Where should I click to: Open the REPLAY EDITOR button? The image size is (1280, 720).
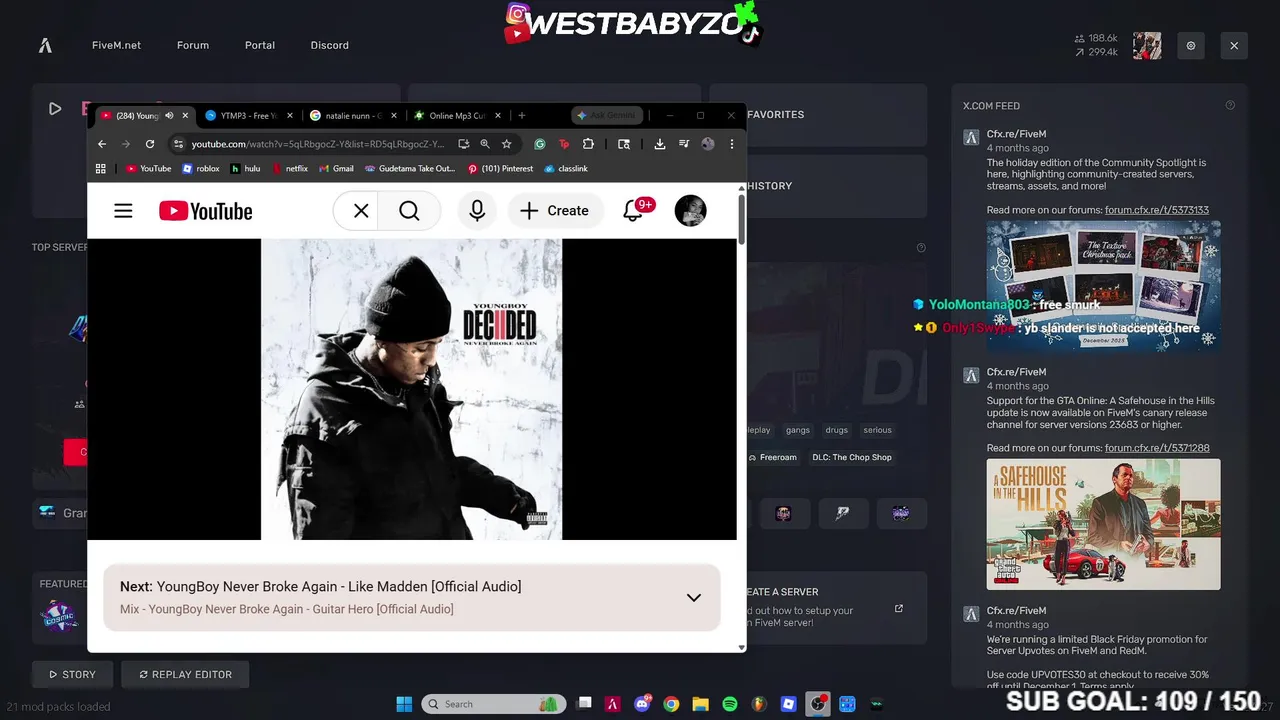pyautogui.click(x=185, y=675)
